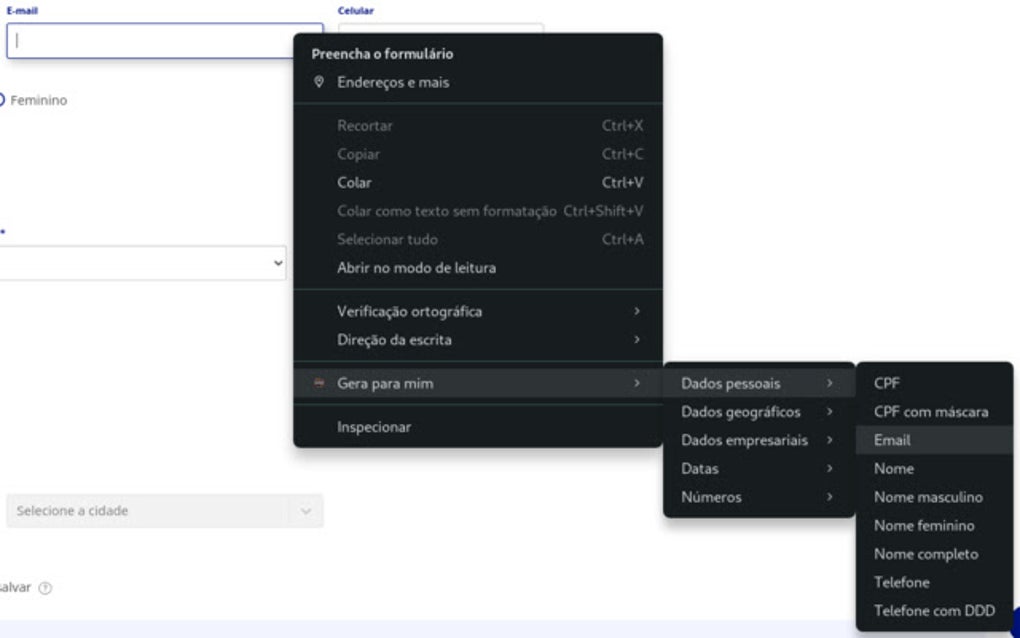Viewport: 1020px width, 638px height.
Task: Select Telefone com DDD generator option
Action: [934, 609]
